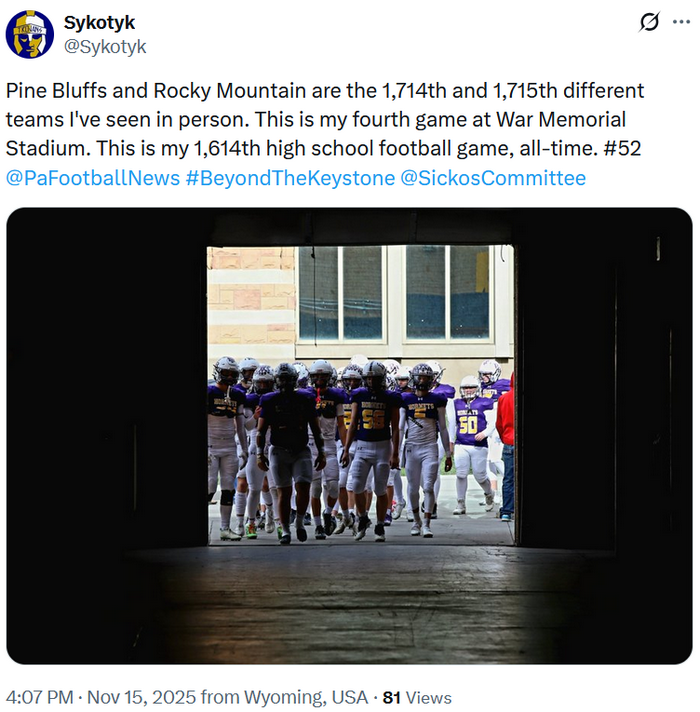Viewport: 700px width, 712px height.
Task: Click the Sykotyk Trojans profile avatar
Action: [30, 34]
